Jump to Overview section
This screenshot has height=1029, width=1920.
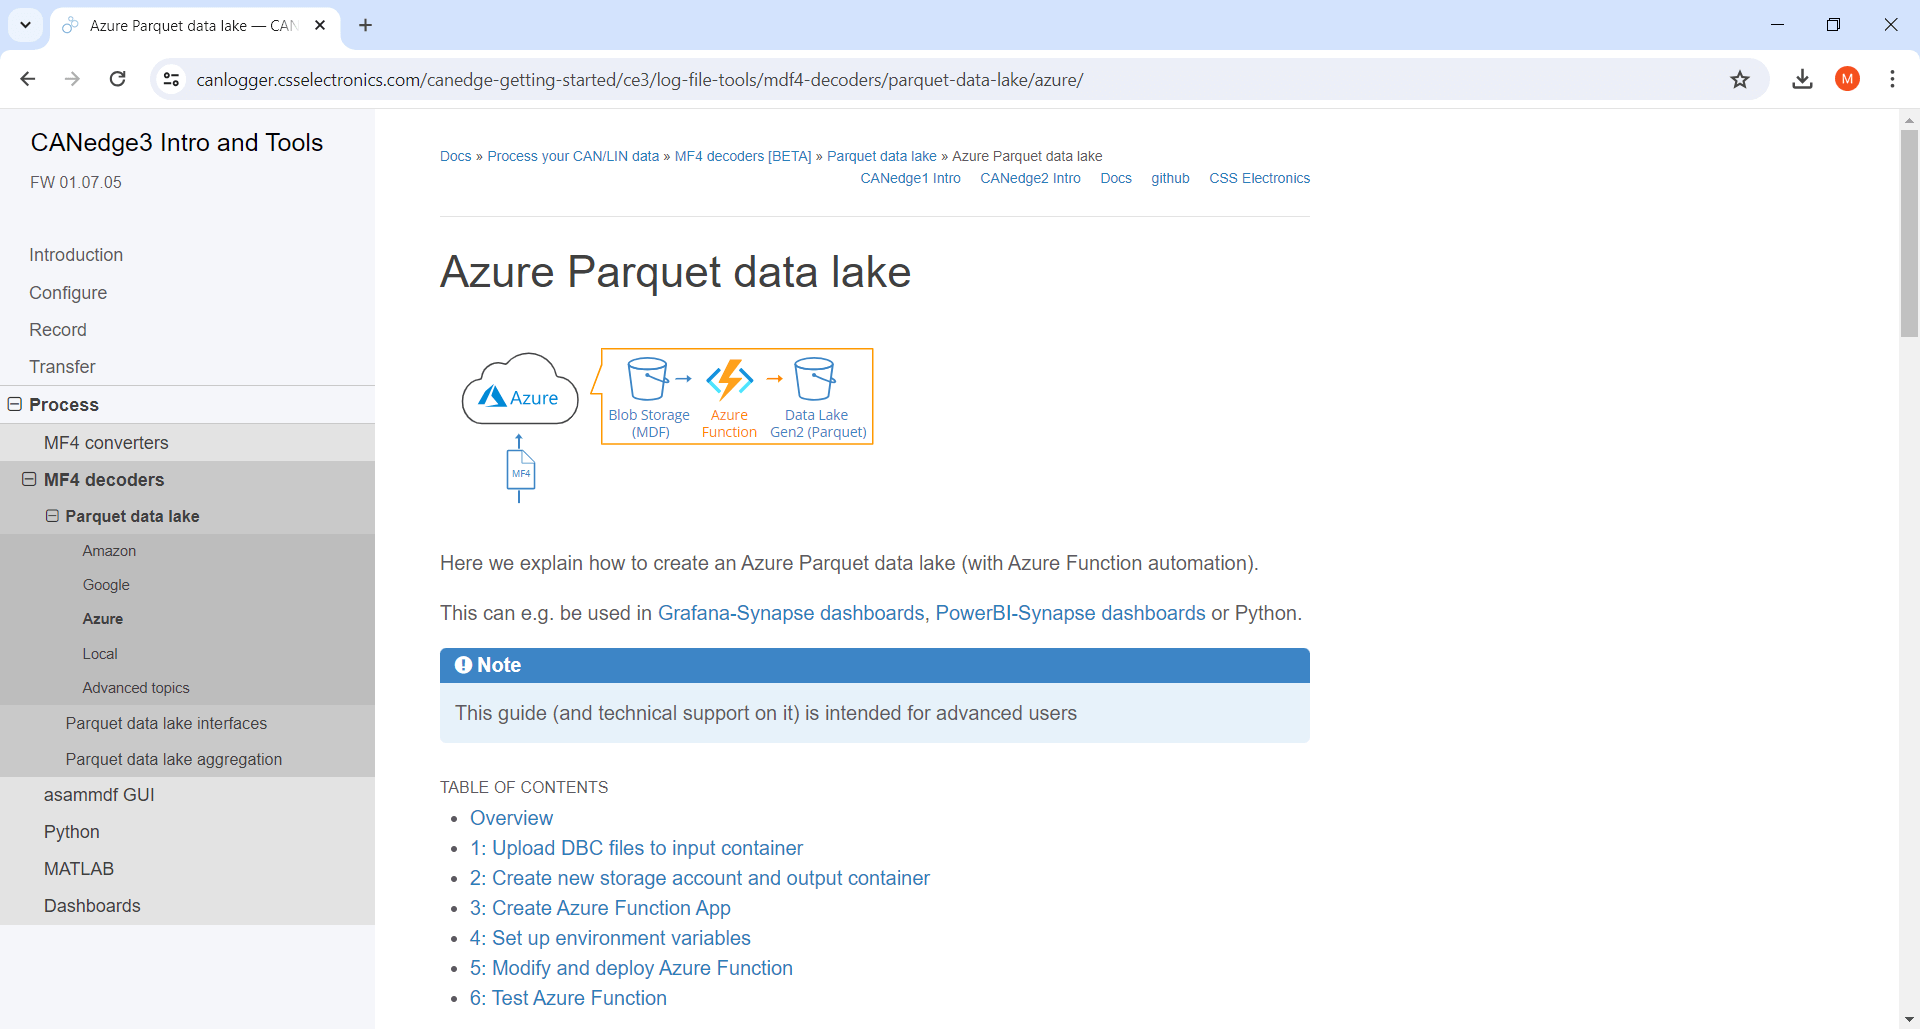511,818
